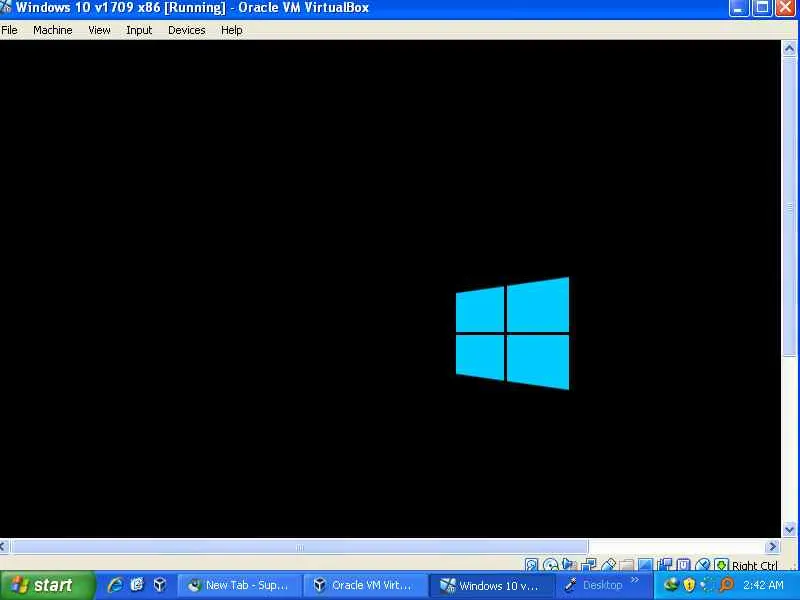Click the video capture indicator icon

tap(665, 565)
